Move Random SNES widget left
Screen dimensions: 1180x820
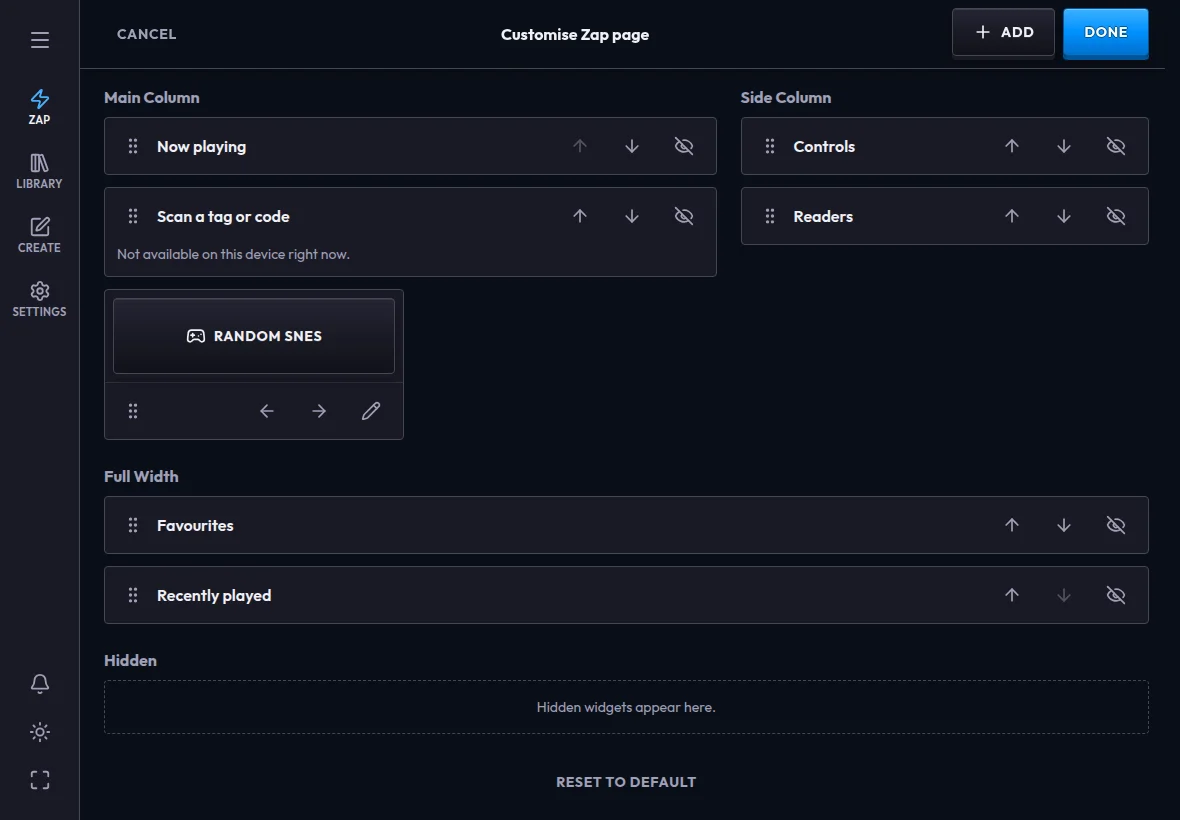266,411
